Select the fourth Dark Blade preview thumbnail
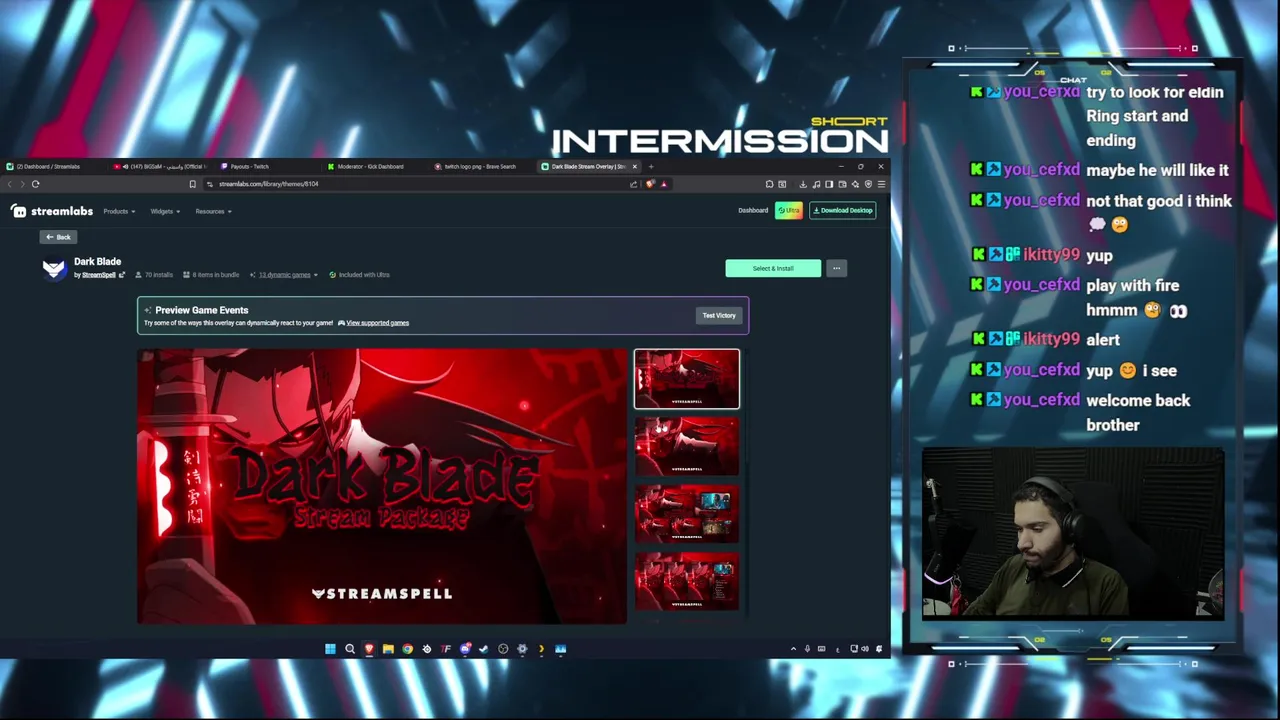The image size is (1280, 720). point(687,581)
